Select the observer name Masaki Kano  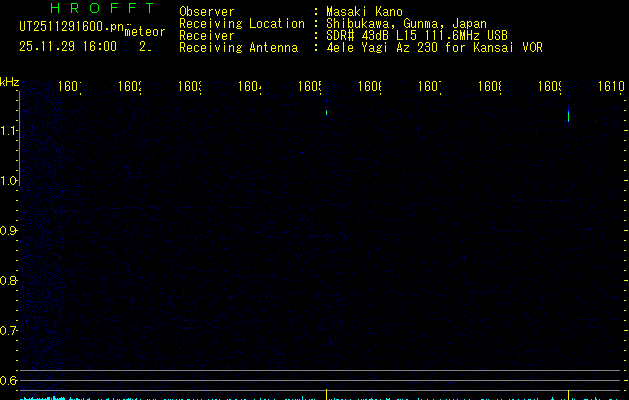pyautogui.click(x=364, y=11)
